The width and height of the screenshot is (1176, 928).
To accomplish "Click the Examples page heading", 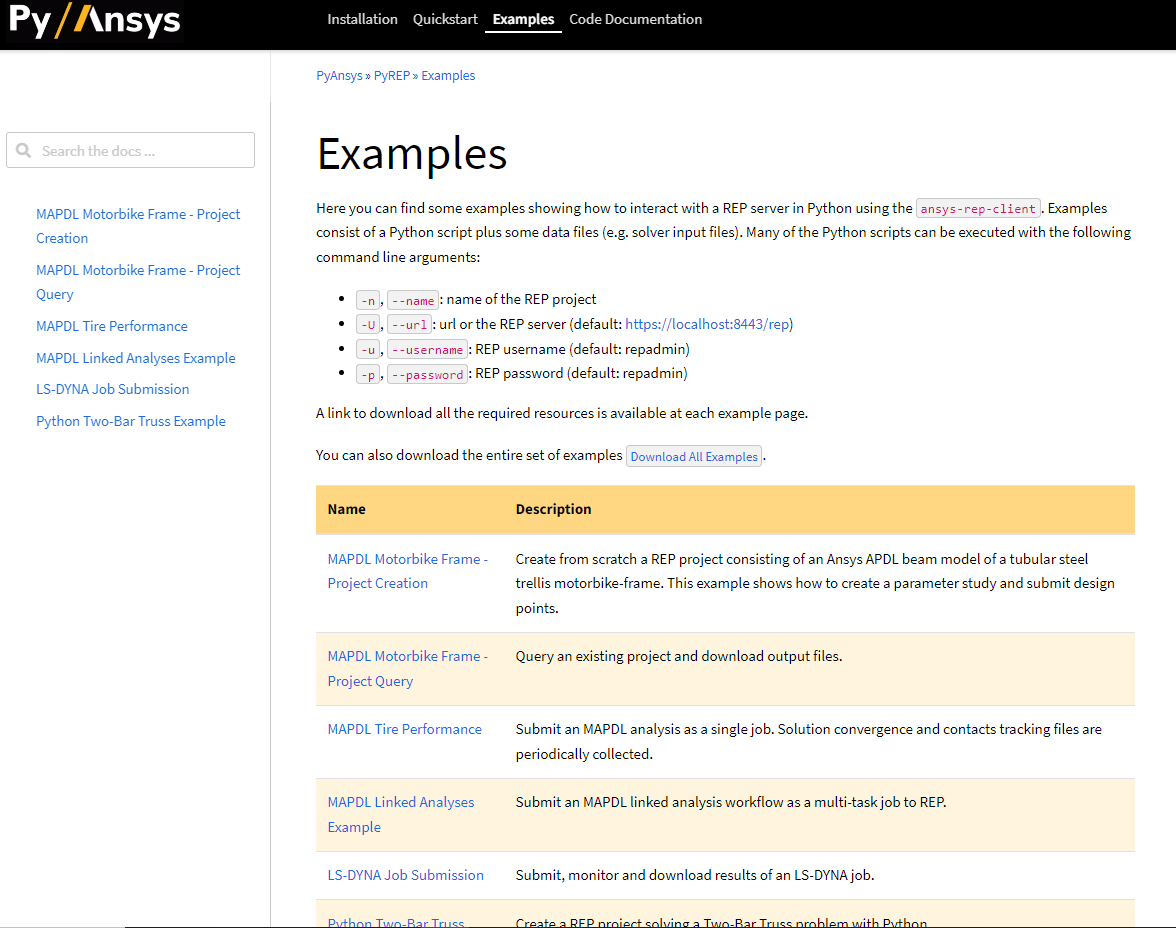I will [x=412, y=154].
